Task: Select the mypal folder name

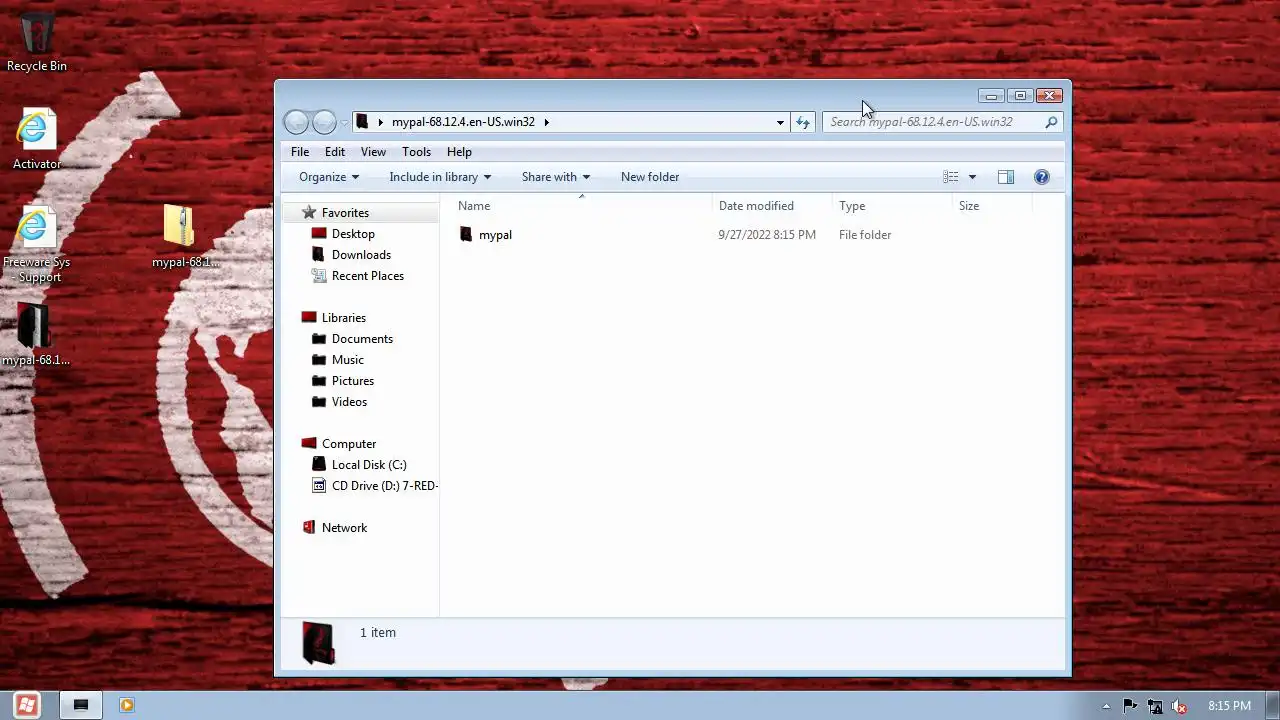Action: tap(495, 235)
